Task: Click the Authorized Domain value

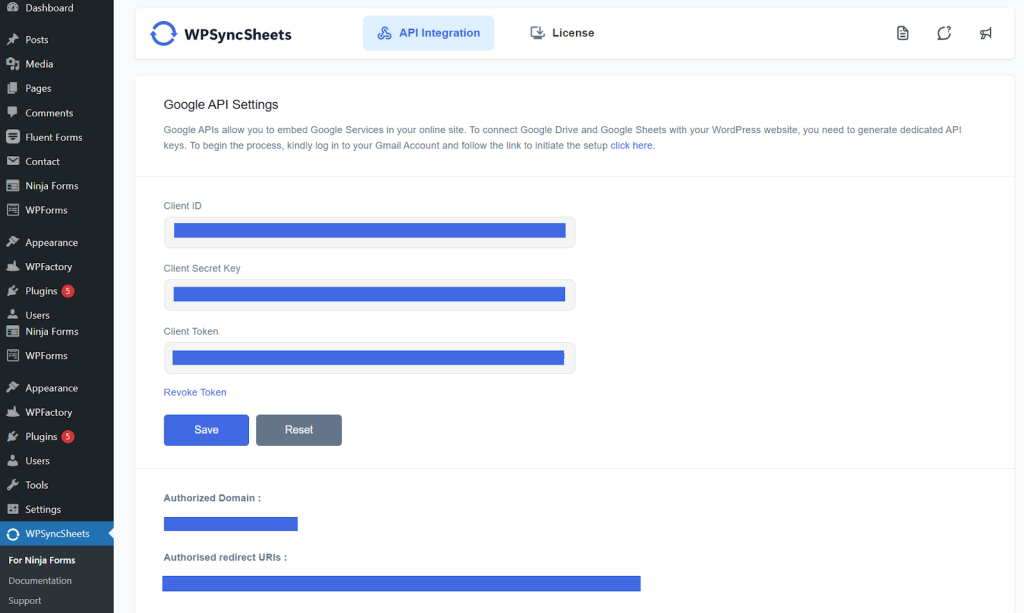Action: (231, 524)
